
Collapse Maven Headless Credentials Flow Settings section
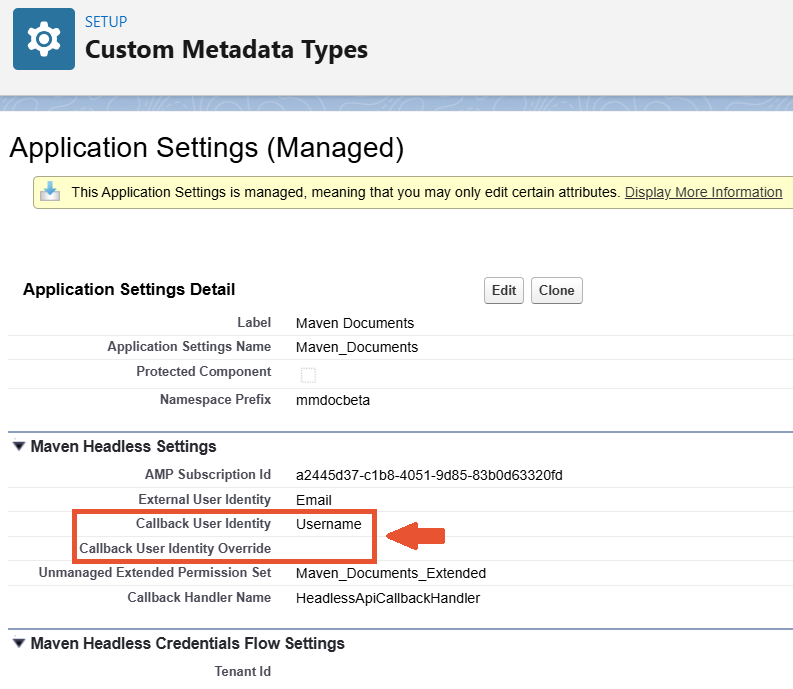click(19, 643)
